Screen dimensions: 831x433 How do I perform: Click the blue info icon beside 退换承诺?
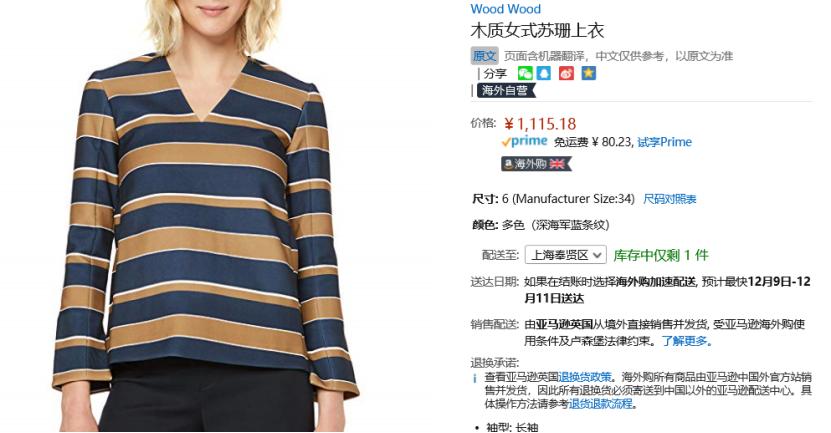click(x=474, y=378)
